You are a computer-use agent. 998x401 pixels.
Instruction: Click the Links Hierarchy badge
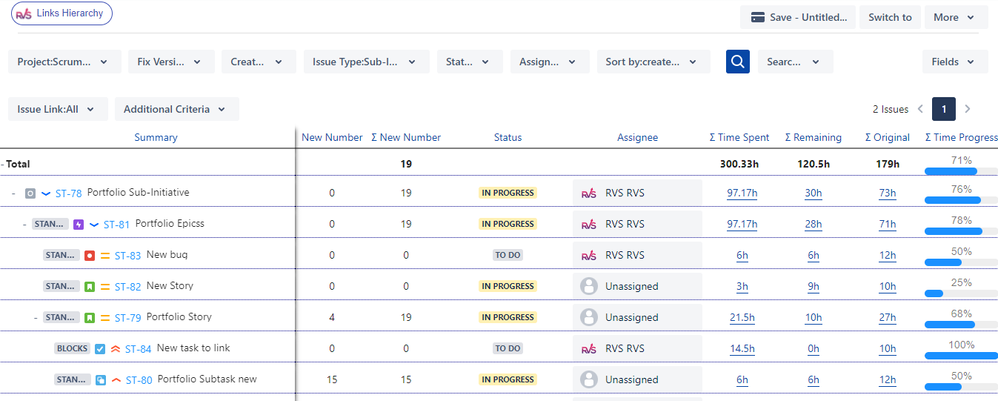click(62, 13)
